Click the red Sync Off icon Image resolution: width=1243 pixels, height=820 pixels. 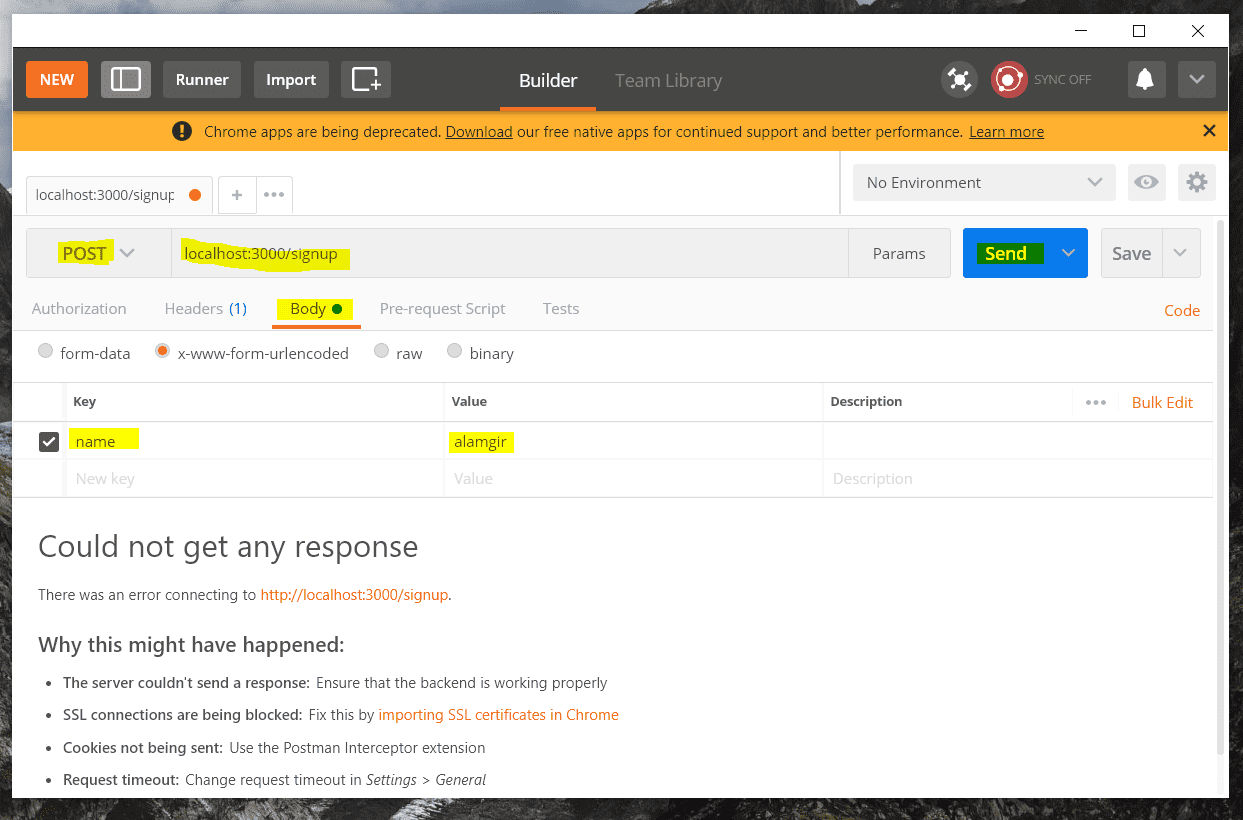pyautogui.click(x=1009, y=80)
